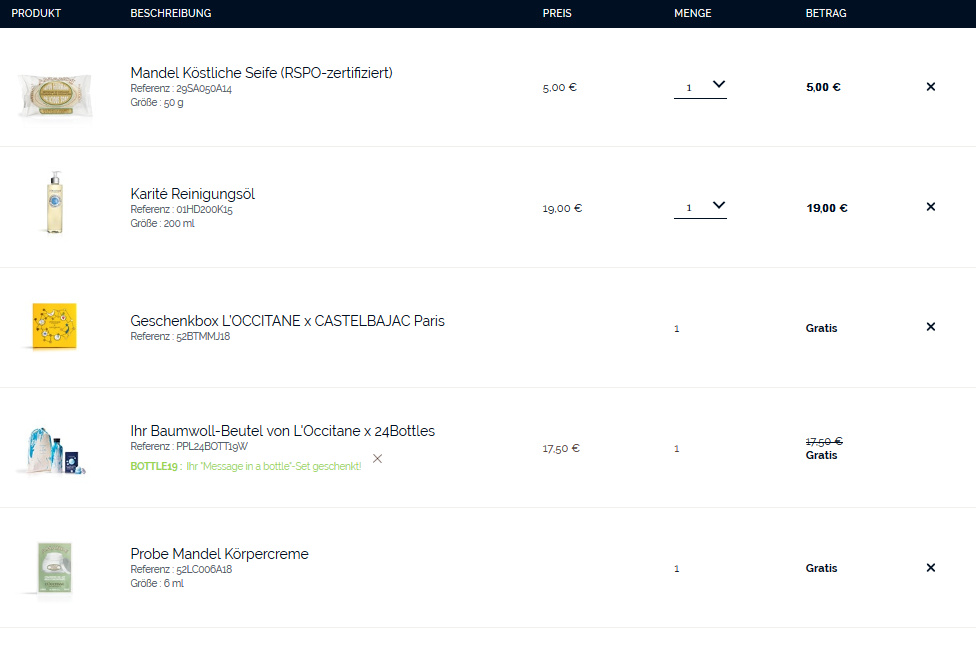Remove Probe Mandel Körpercreme from cart
The image size is (976, 654).
click(x=931, y=568)
